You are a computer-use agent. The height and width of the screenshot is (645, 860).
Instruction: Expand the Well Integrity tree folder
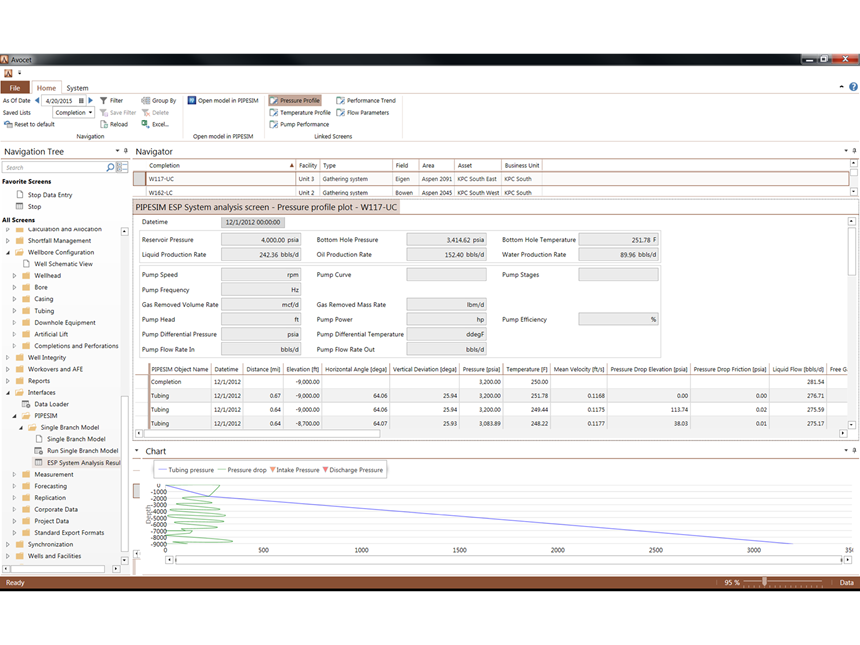(x=8, y=357)
